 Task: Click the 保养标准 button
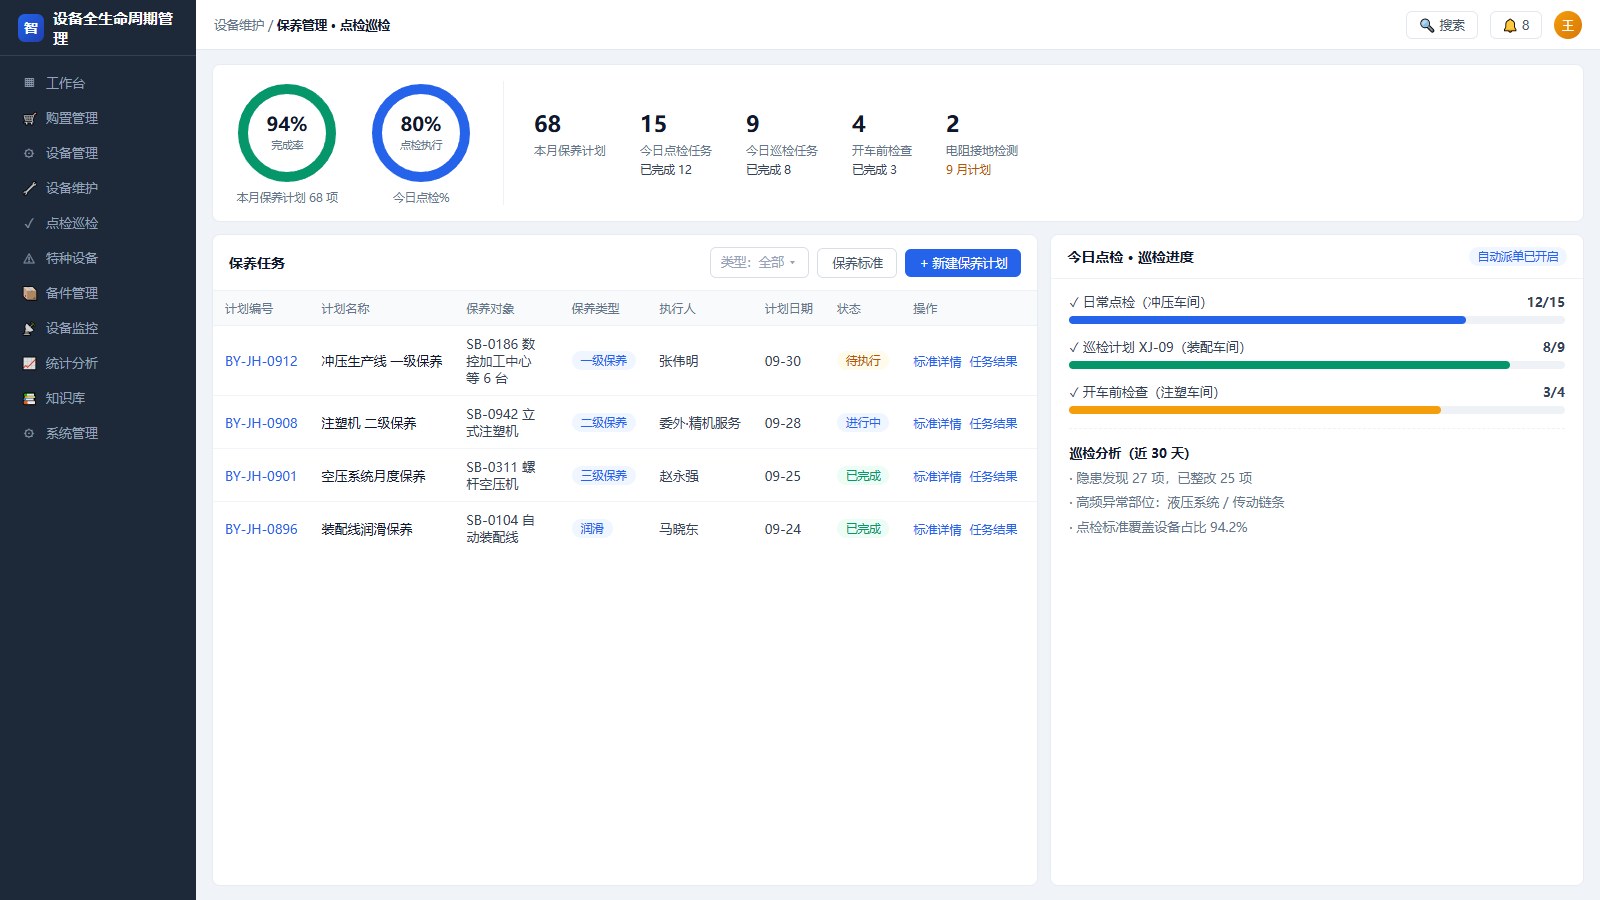857,263
